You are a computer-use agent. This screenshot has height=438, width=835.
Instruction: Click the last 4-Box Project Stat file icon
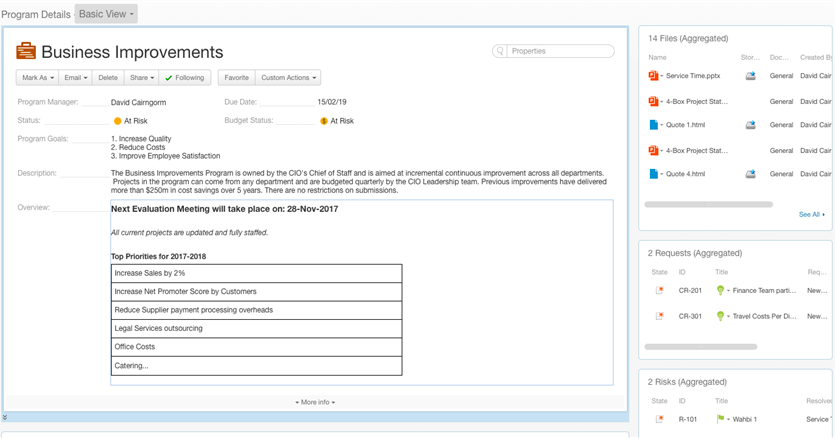(653, 150)
